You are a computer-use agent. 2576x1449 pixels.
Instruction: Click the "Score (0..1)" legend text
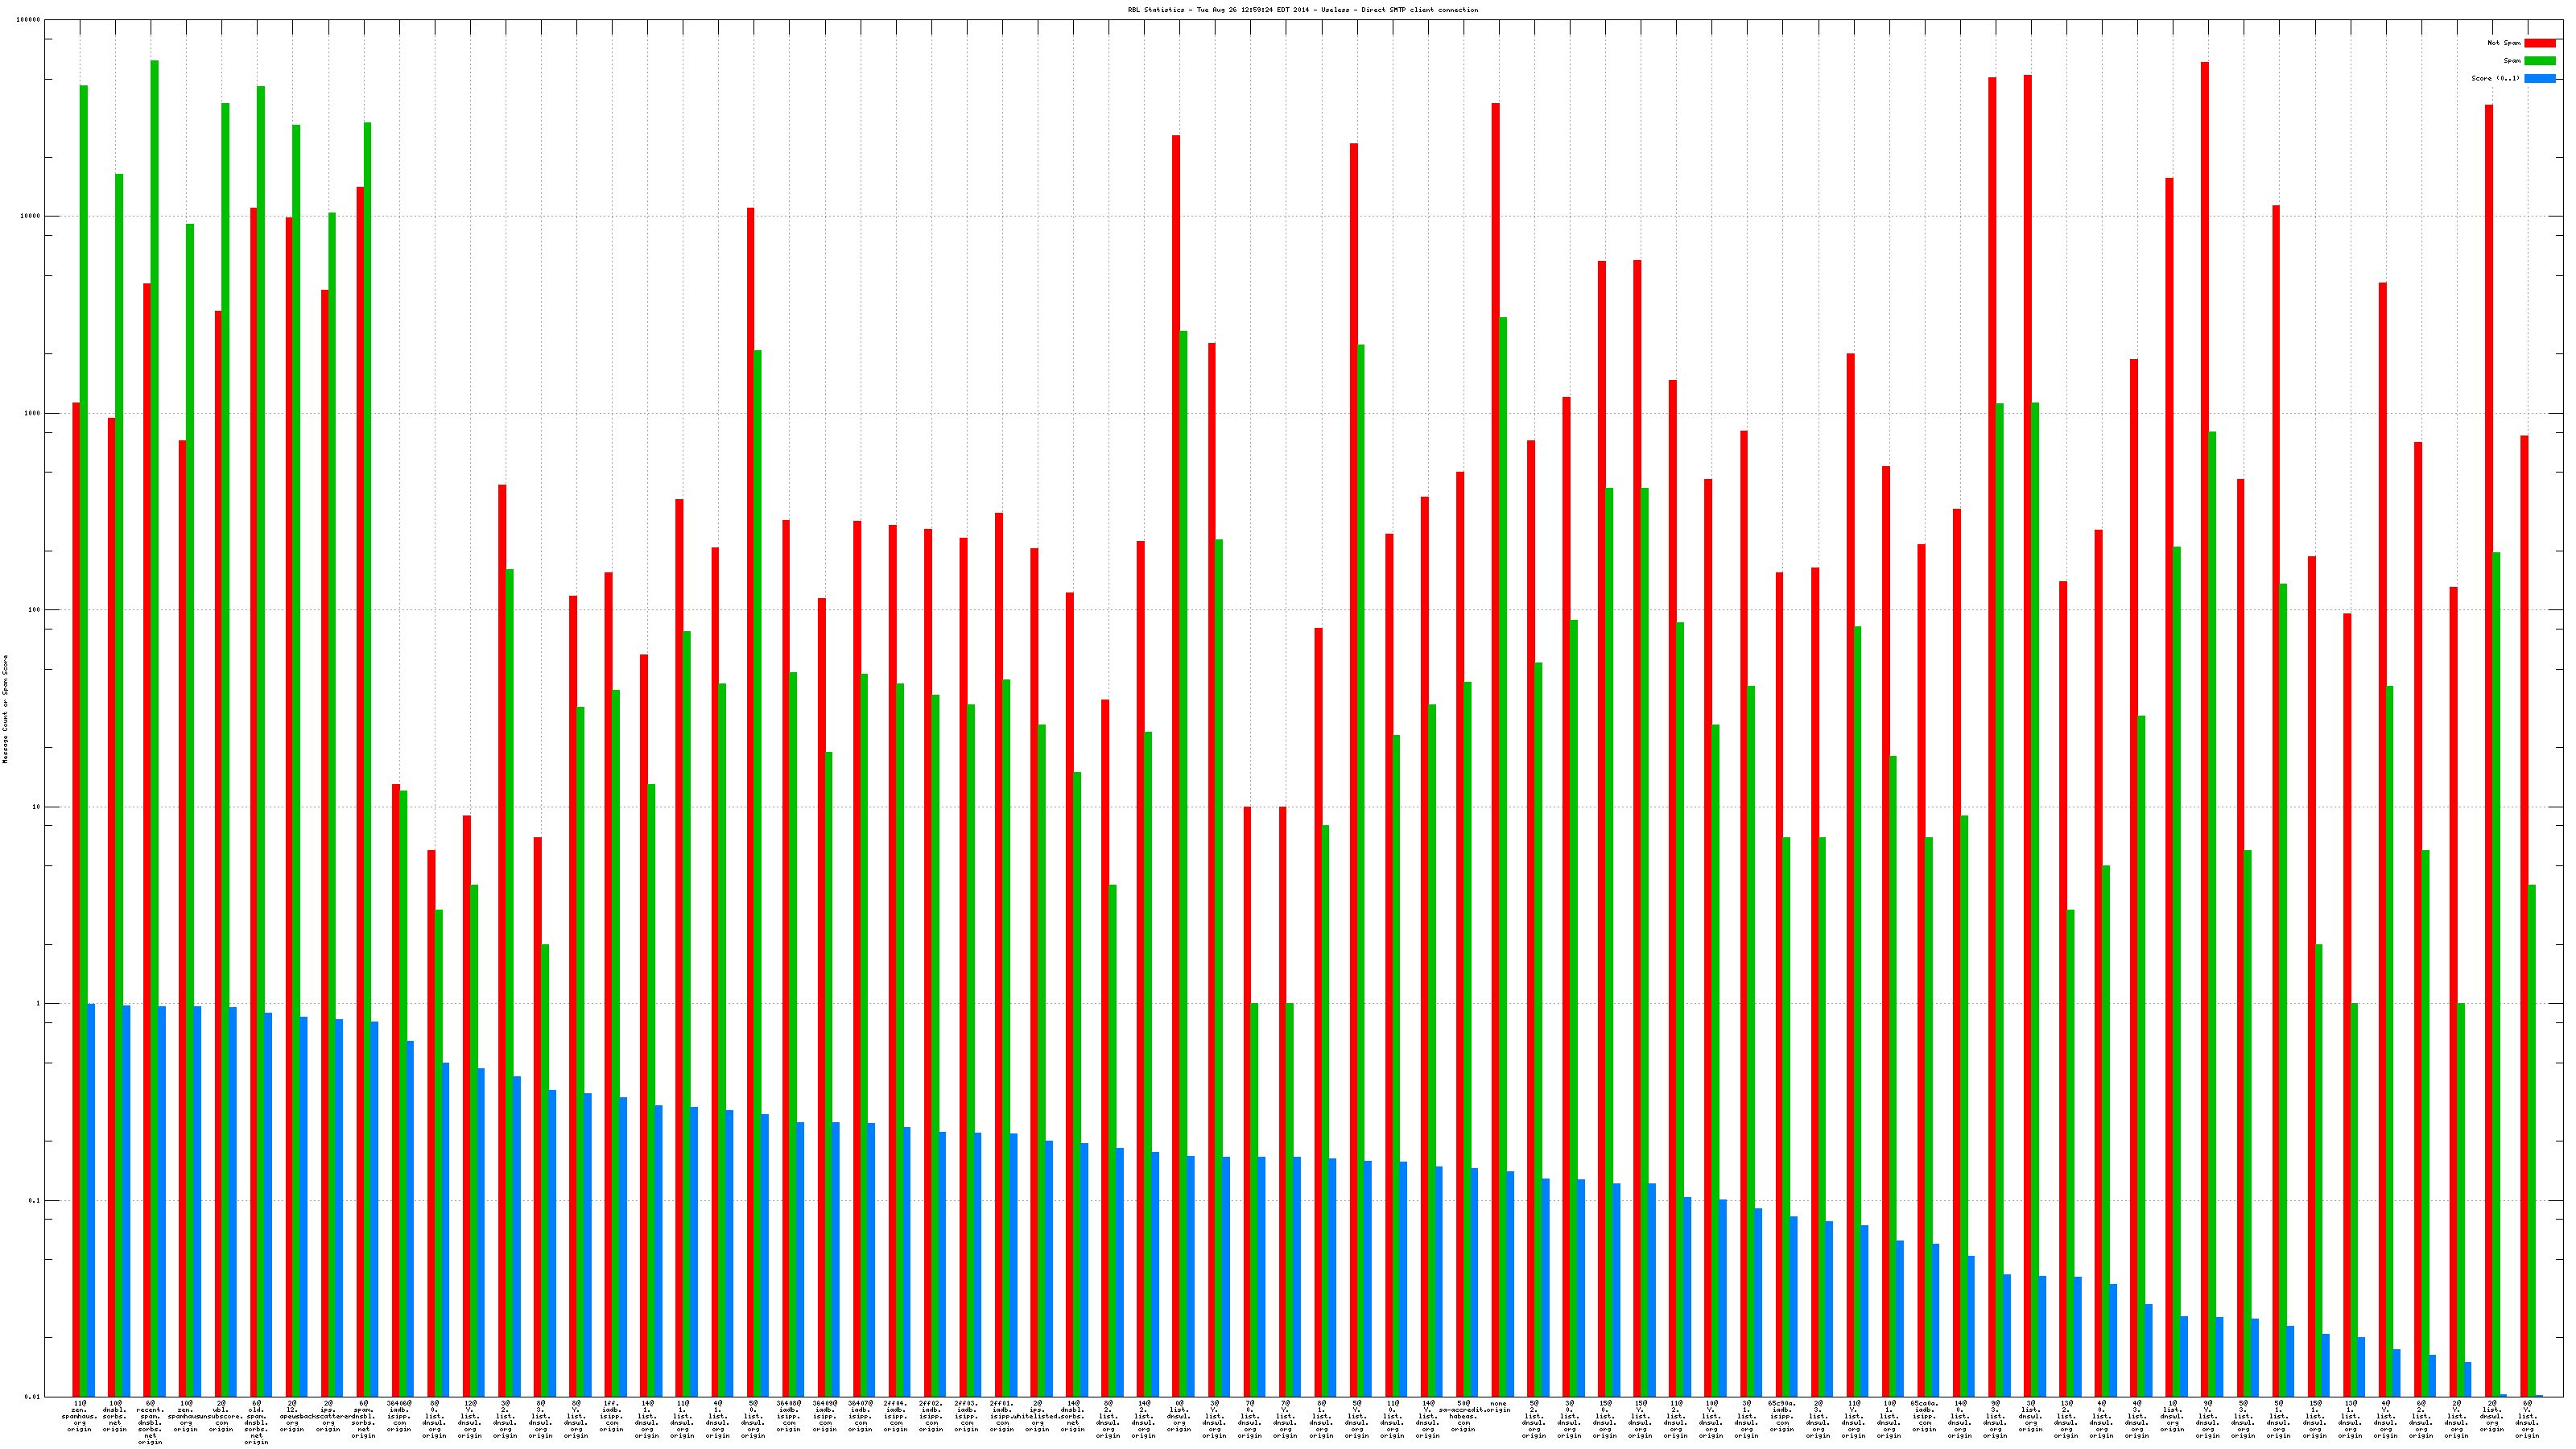coord(2495,78)
